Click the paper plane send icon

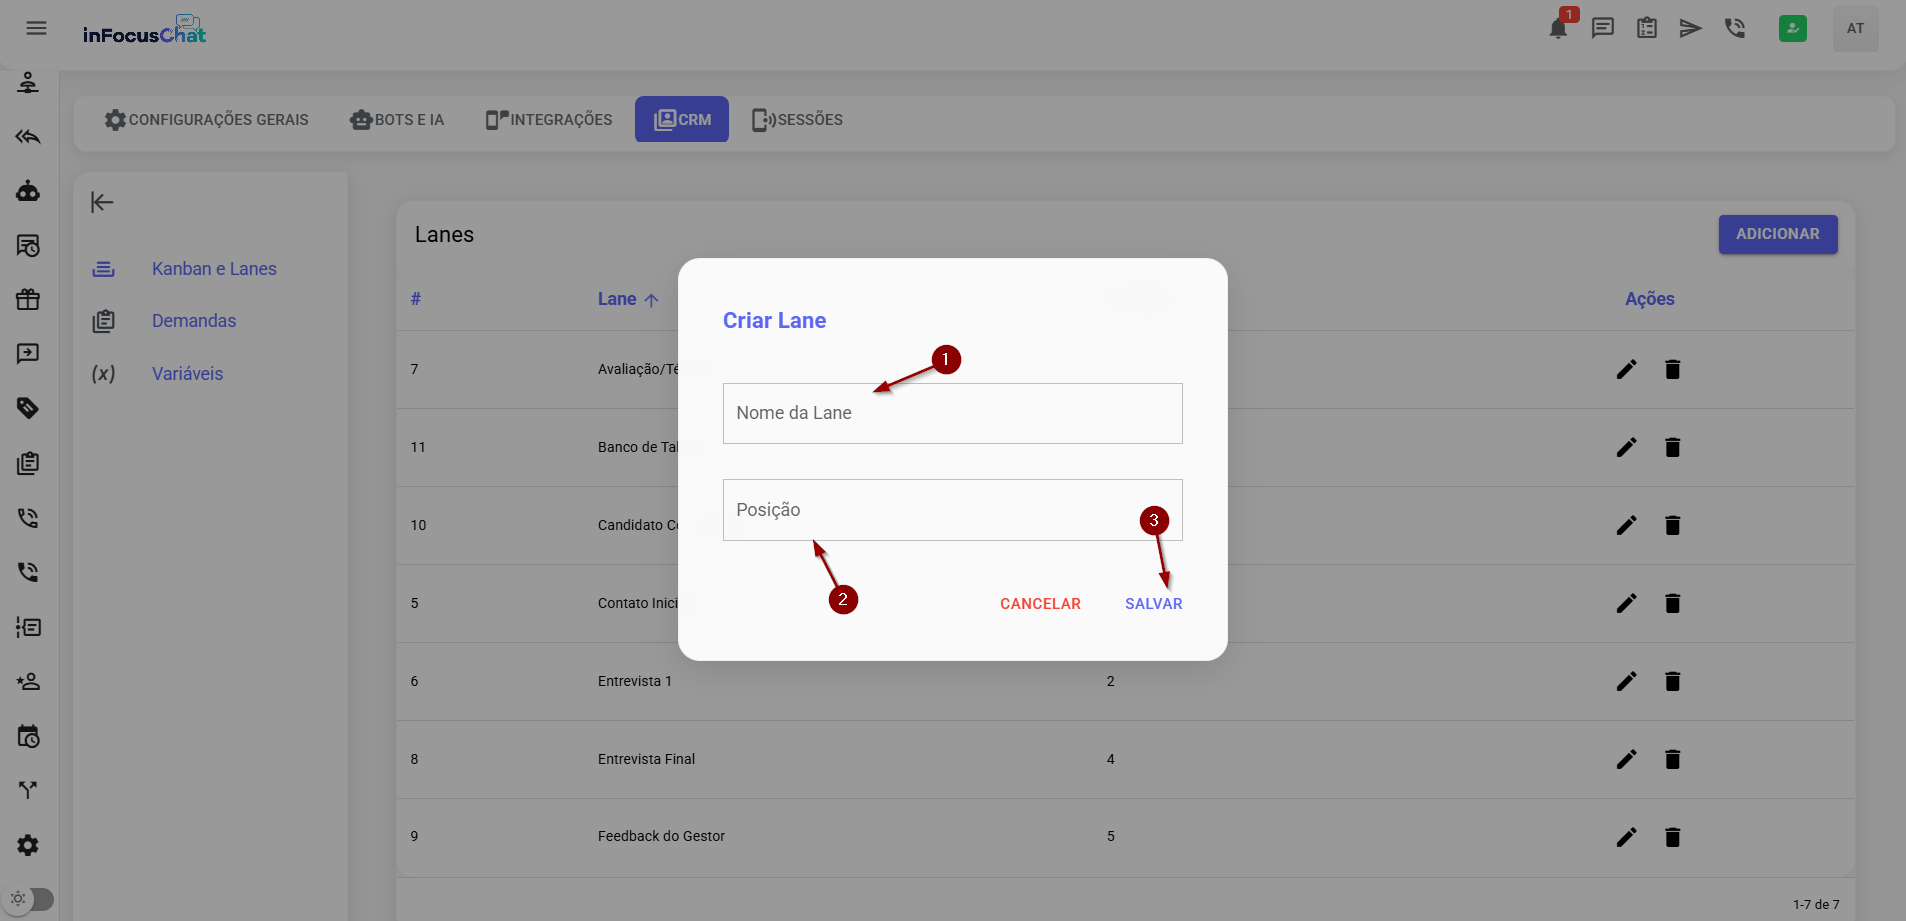click(x=1690, y=28)
